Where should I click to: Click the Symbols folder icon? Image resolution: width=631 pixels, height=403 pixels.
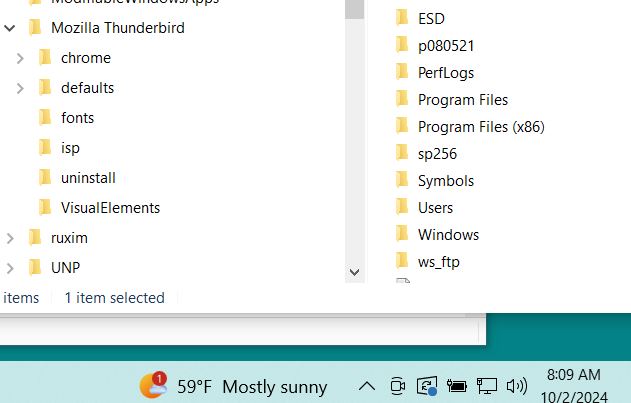(402, 180)
